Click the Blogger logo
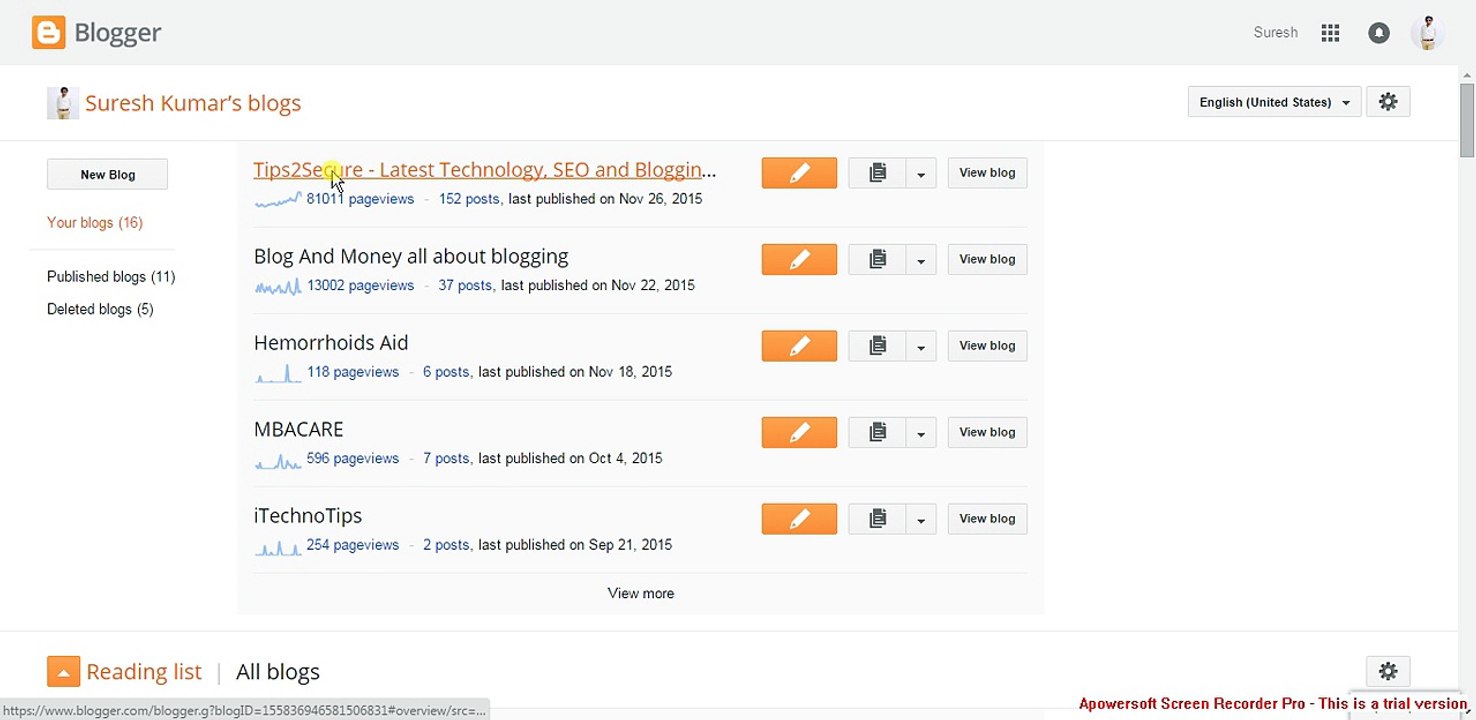 tap(97, 33)
